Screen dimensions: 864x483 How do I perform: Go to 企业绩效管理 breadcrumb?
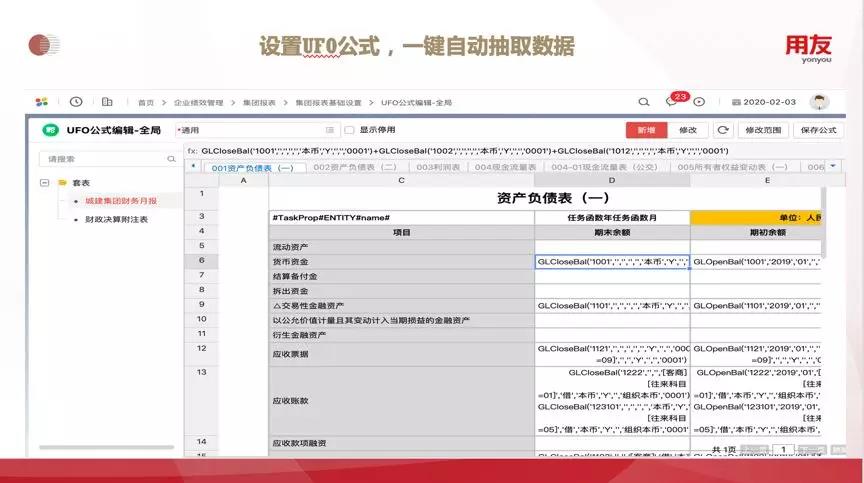(198, 102)
